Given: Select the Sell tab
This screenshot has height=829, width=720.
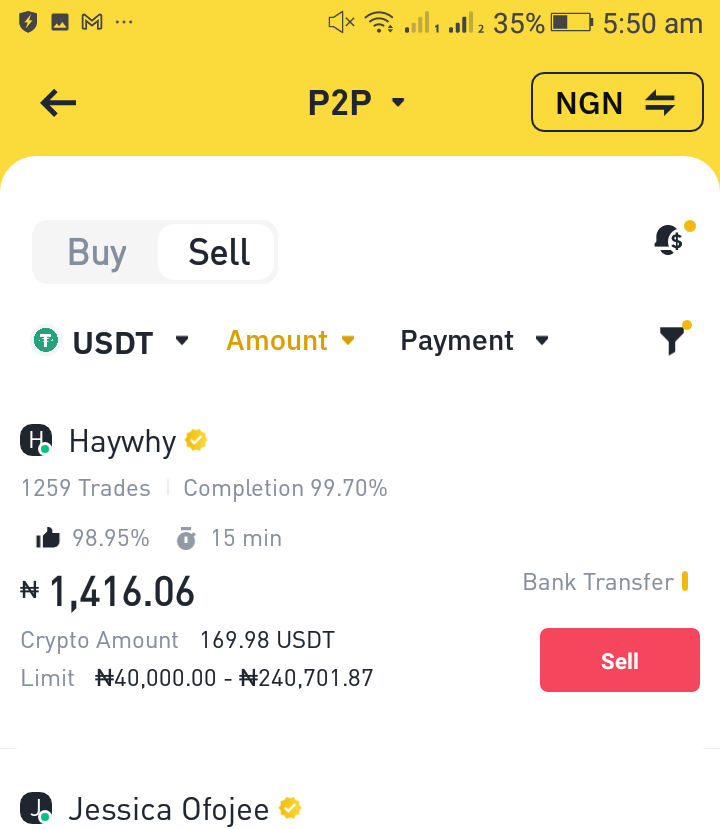Looking at the screenshot, I should [x=219, y=252].
